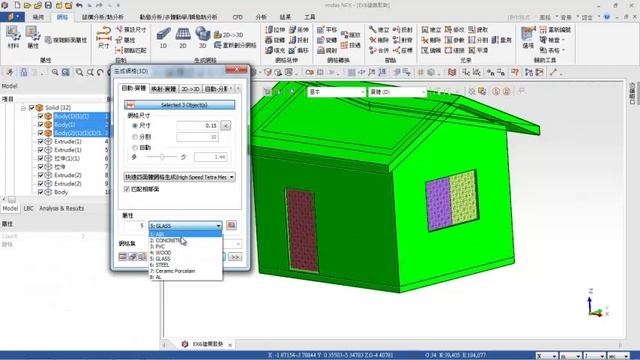This screenshot has height=360, width=640.
Task: Click the save disk icon in title bar
Action: coord(48,5)
